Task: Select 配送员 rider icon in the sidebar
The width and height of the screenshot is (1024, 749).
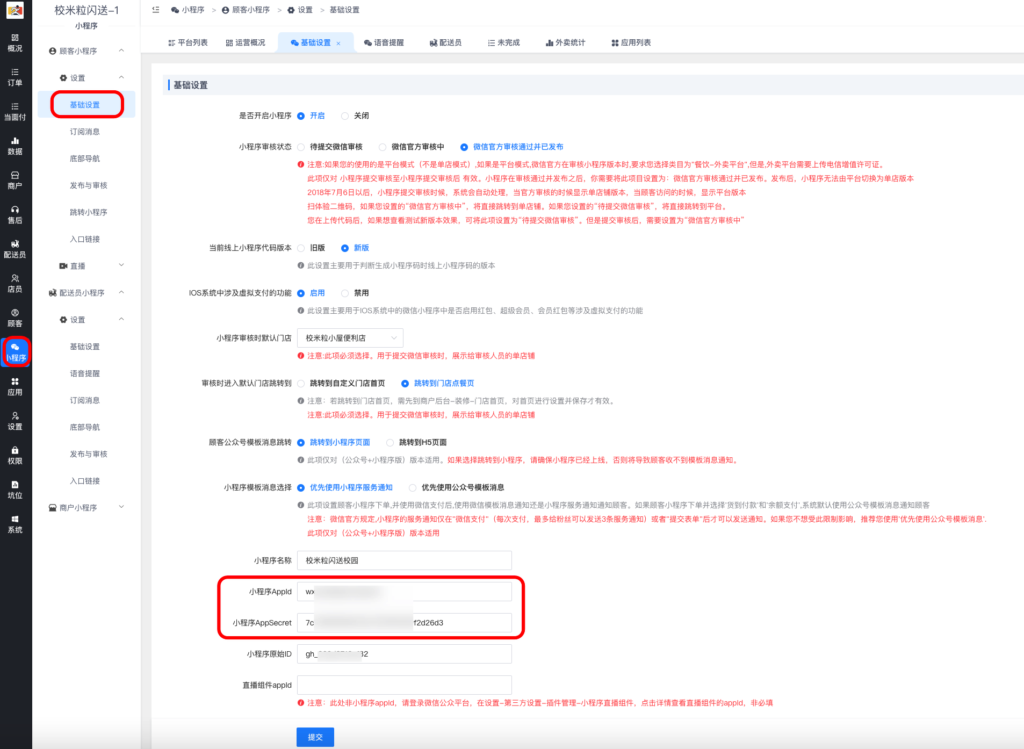Action: pos(15,248)
